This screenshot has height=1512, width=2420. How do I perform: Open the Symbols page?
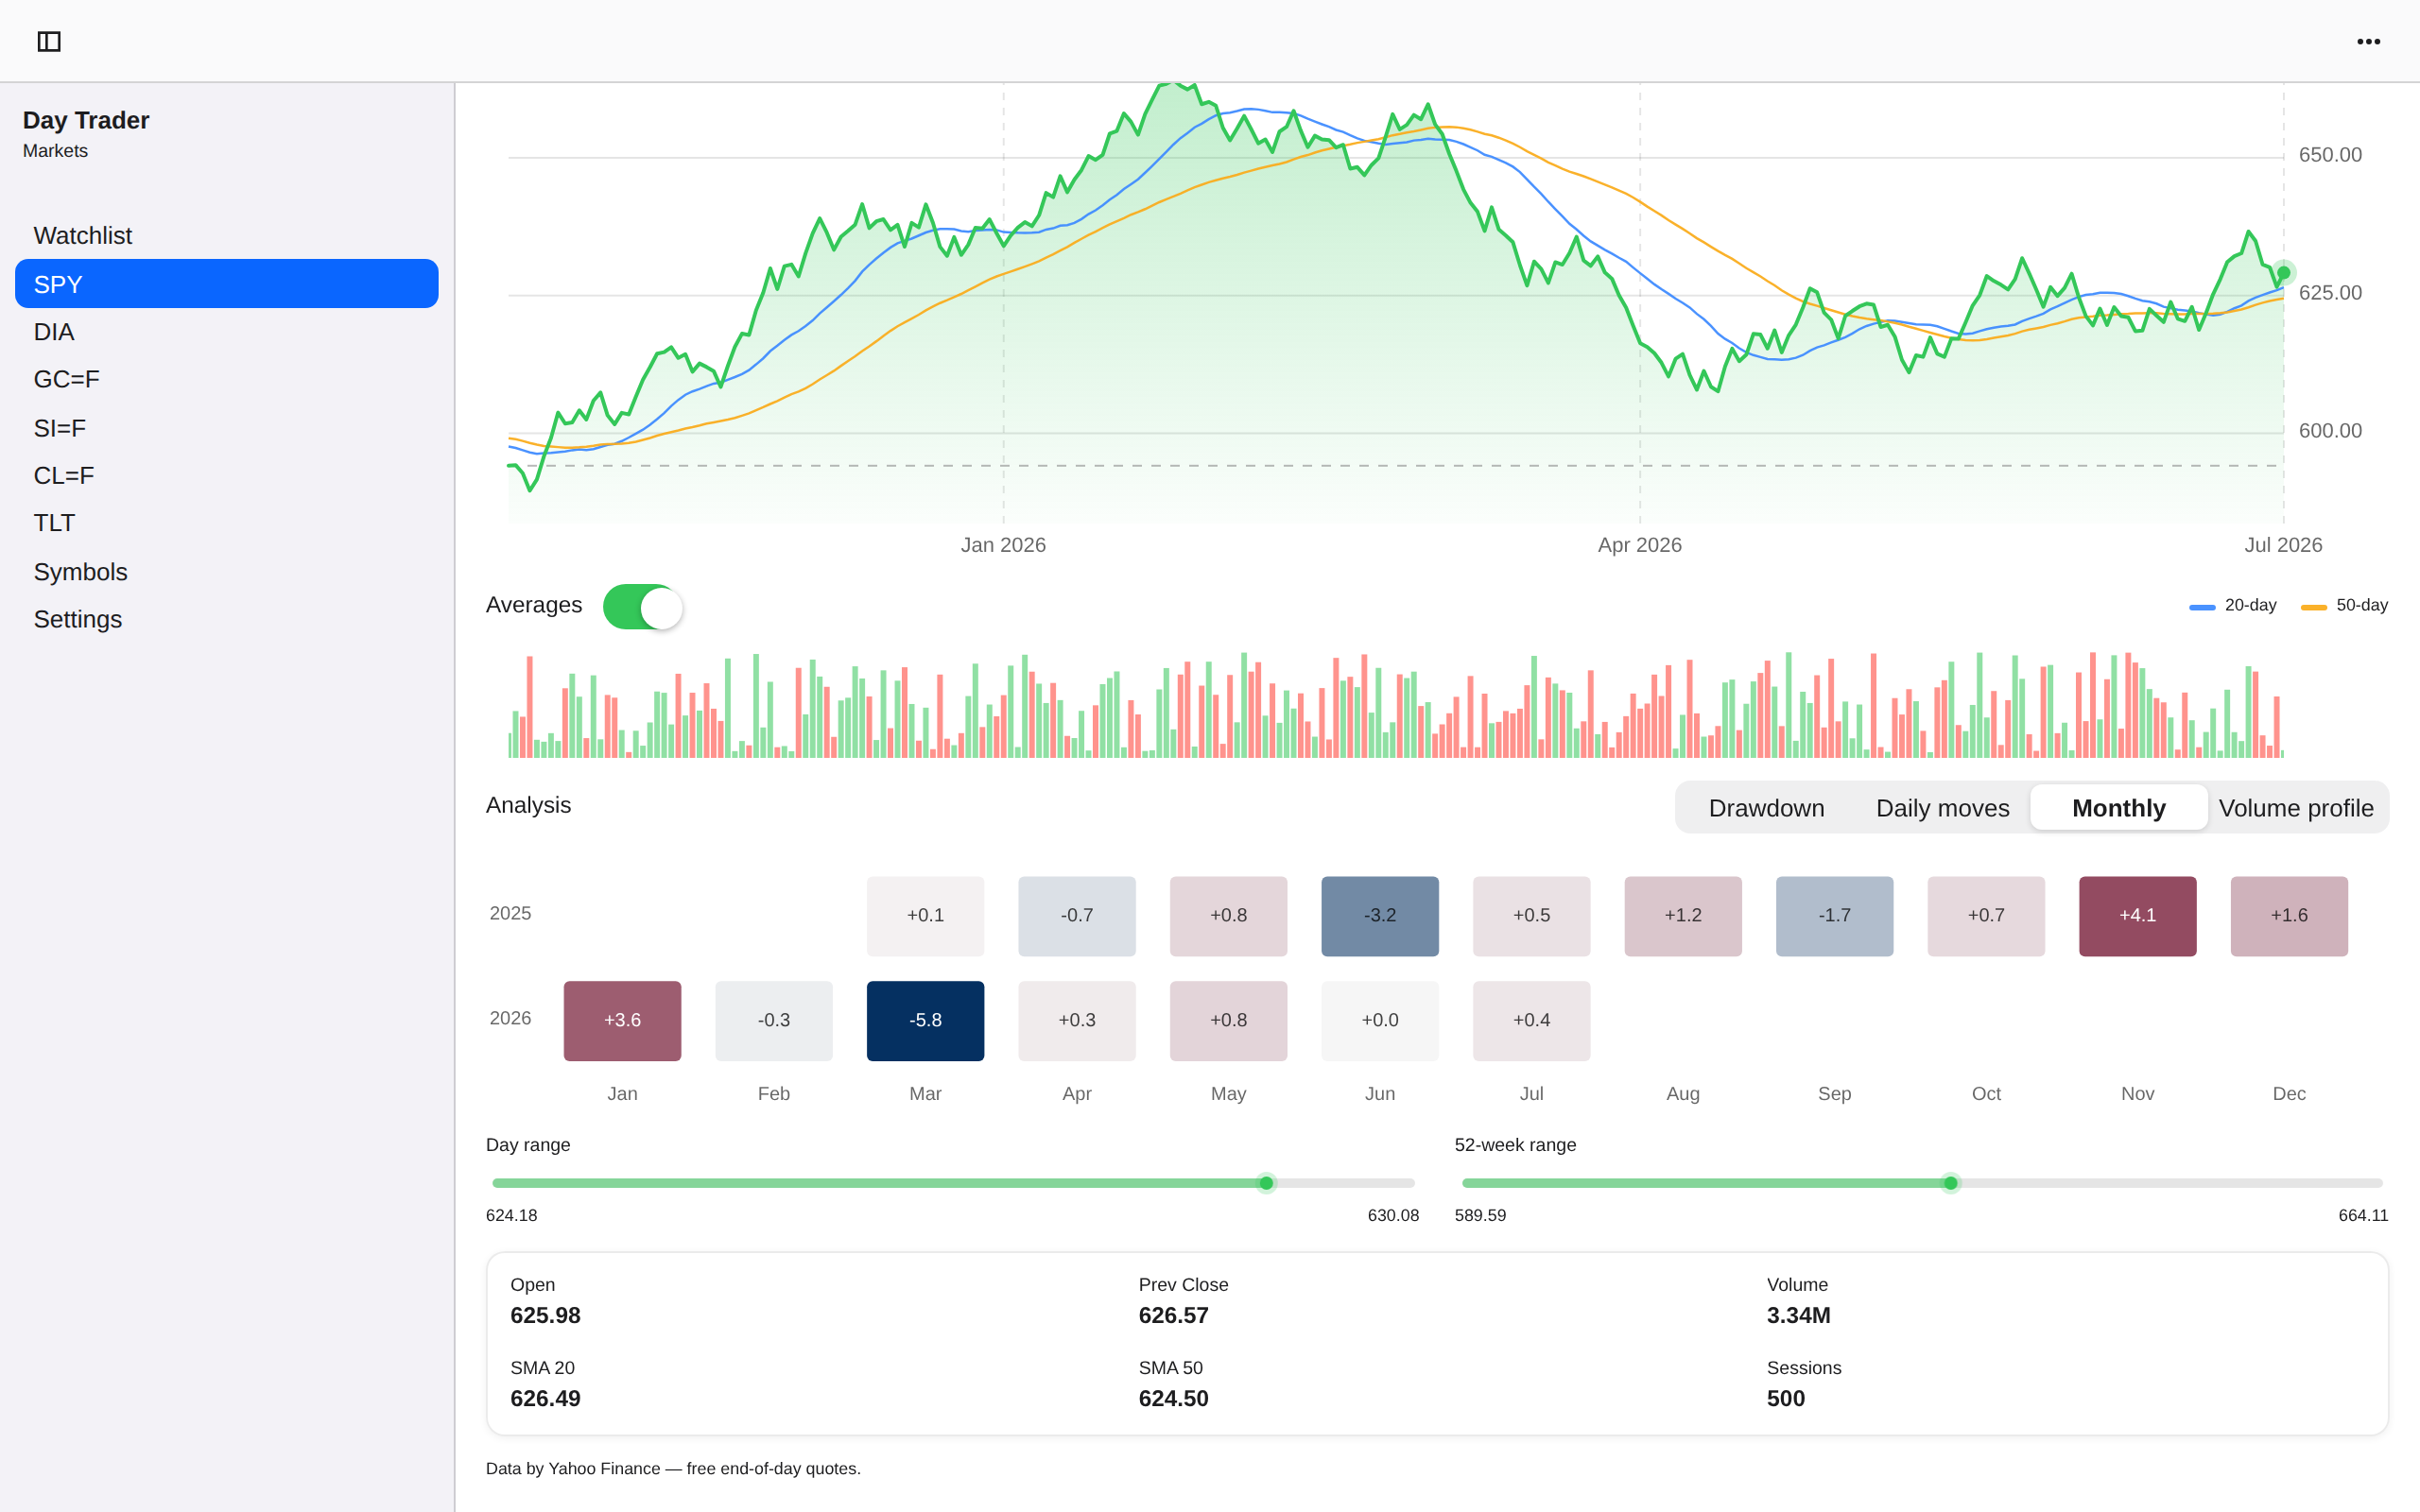(x=227, y=571)
